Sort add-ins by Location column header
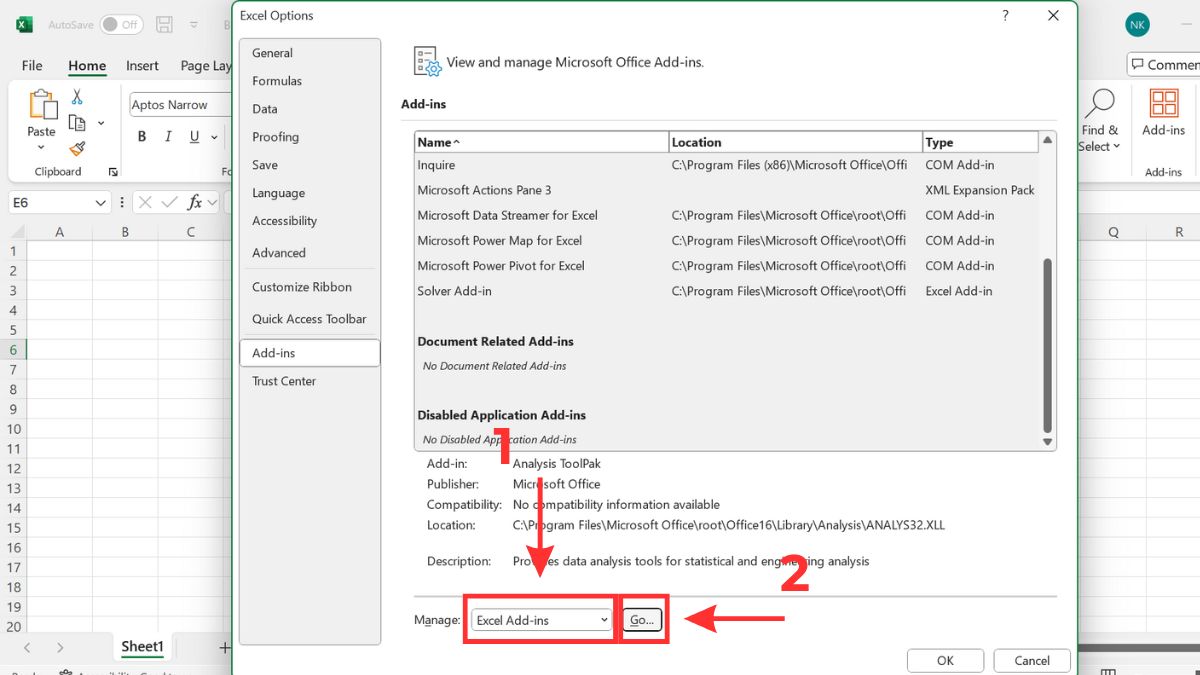This screenshot has height=675, width=1200. click(x=795, y=142)
